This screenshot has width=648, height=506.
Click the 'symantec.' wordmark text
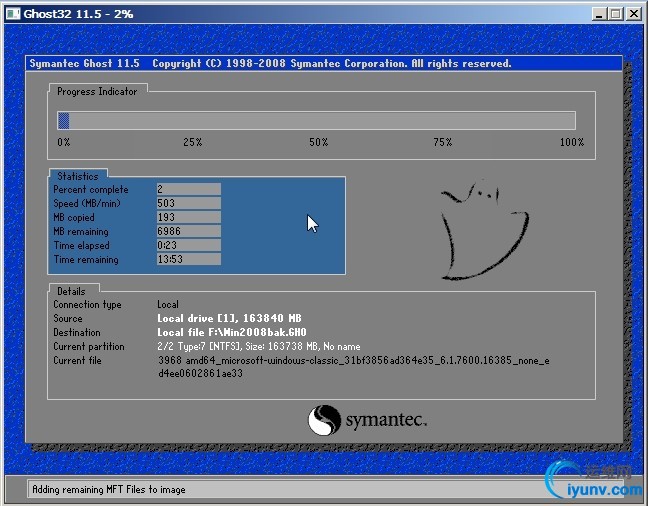(x=386, y=420)
